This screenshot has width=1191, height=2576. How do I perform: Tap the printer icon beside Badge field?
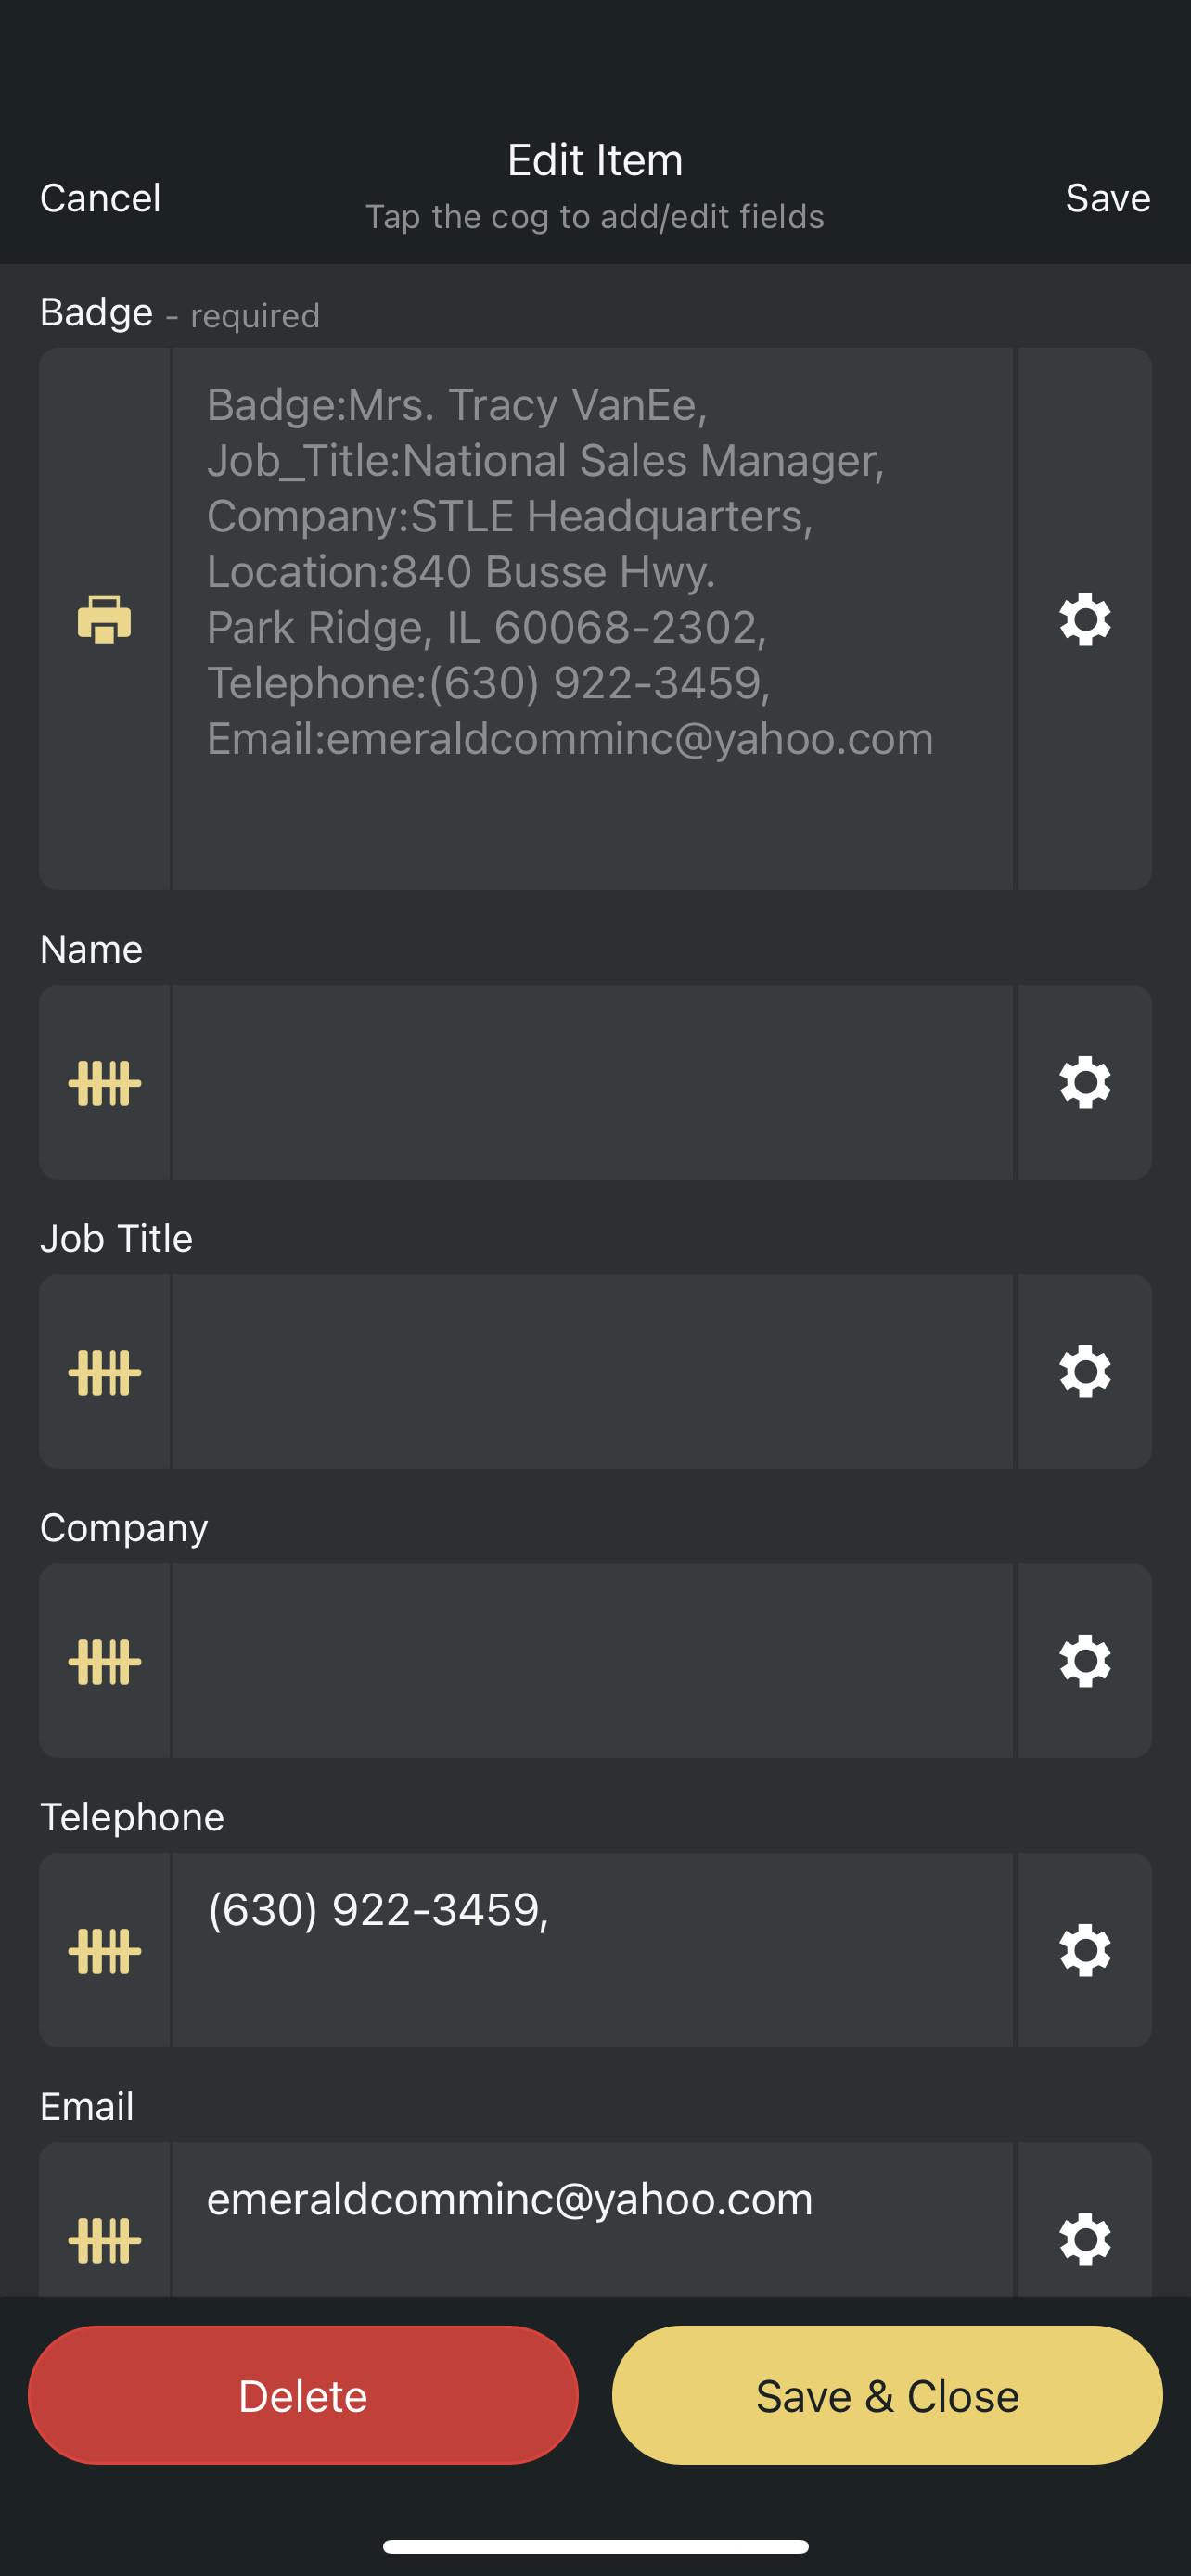[x=104, y=619]
